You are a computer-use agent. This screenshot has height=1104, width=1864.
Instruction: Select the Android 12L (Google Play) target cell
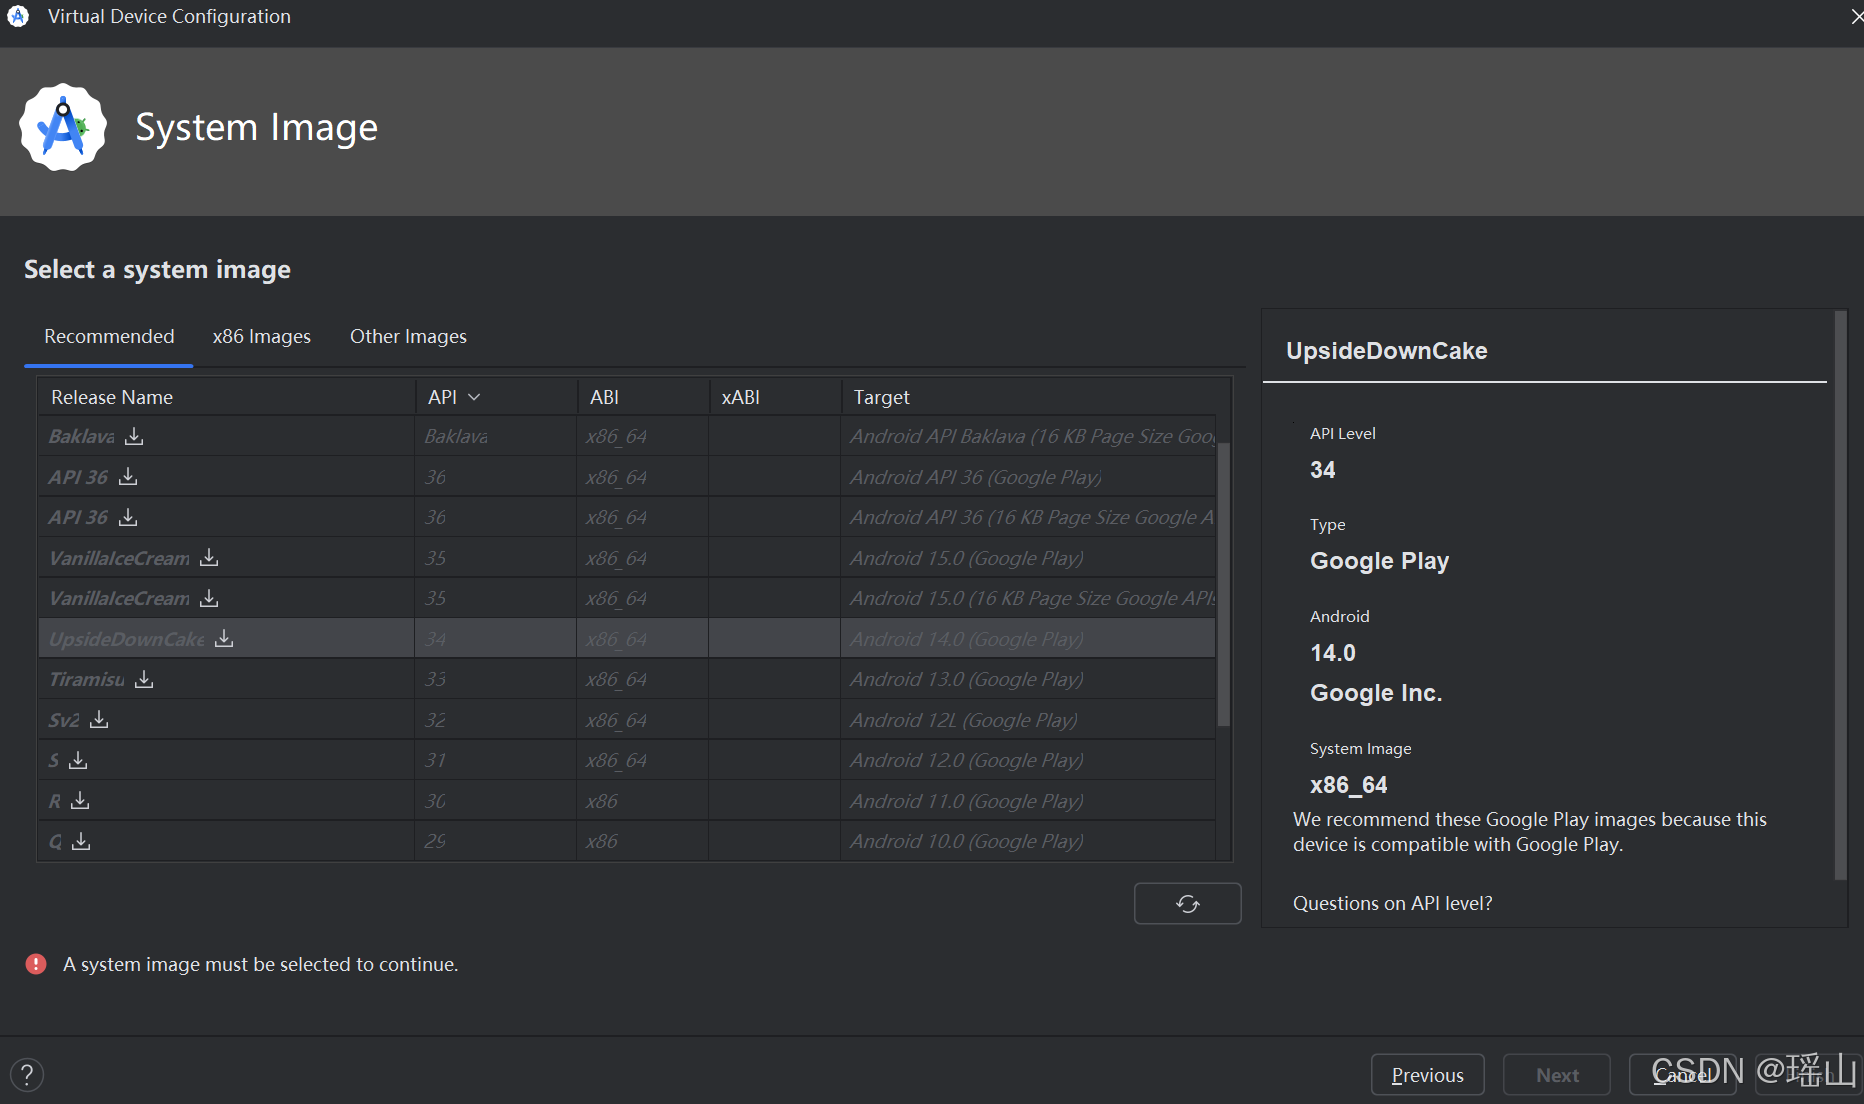[1028, 719]
